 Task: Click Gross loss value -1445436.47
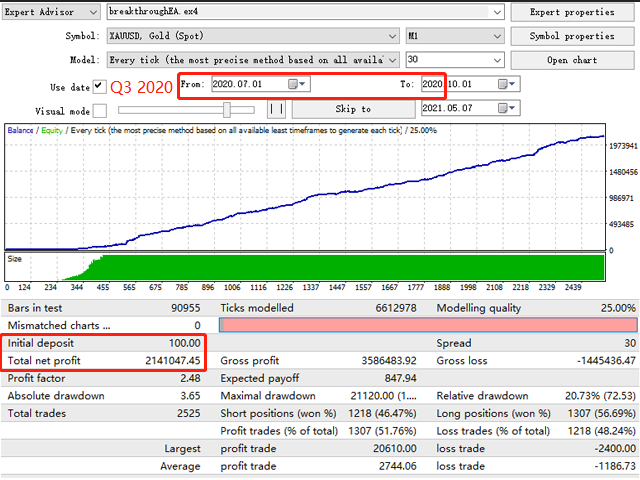(606, 361)
